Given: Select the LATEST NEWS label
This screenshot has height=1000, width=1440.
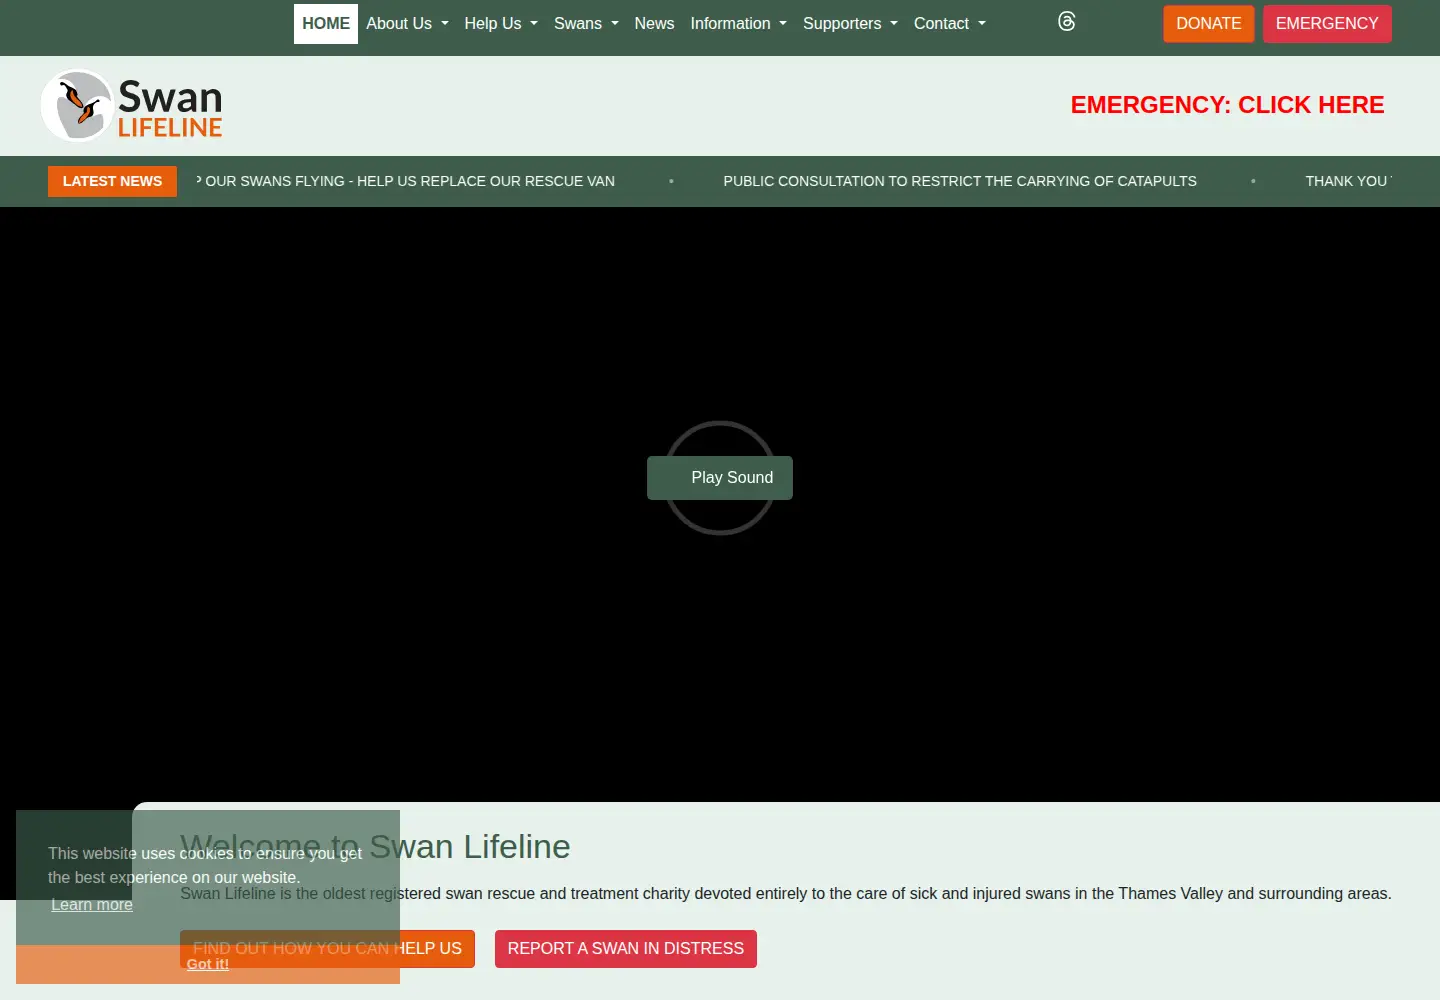Looking at the screenshot, I should pyautogui.click(x=112, y=181).
